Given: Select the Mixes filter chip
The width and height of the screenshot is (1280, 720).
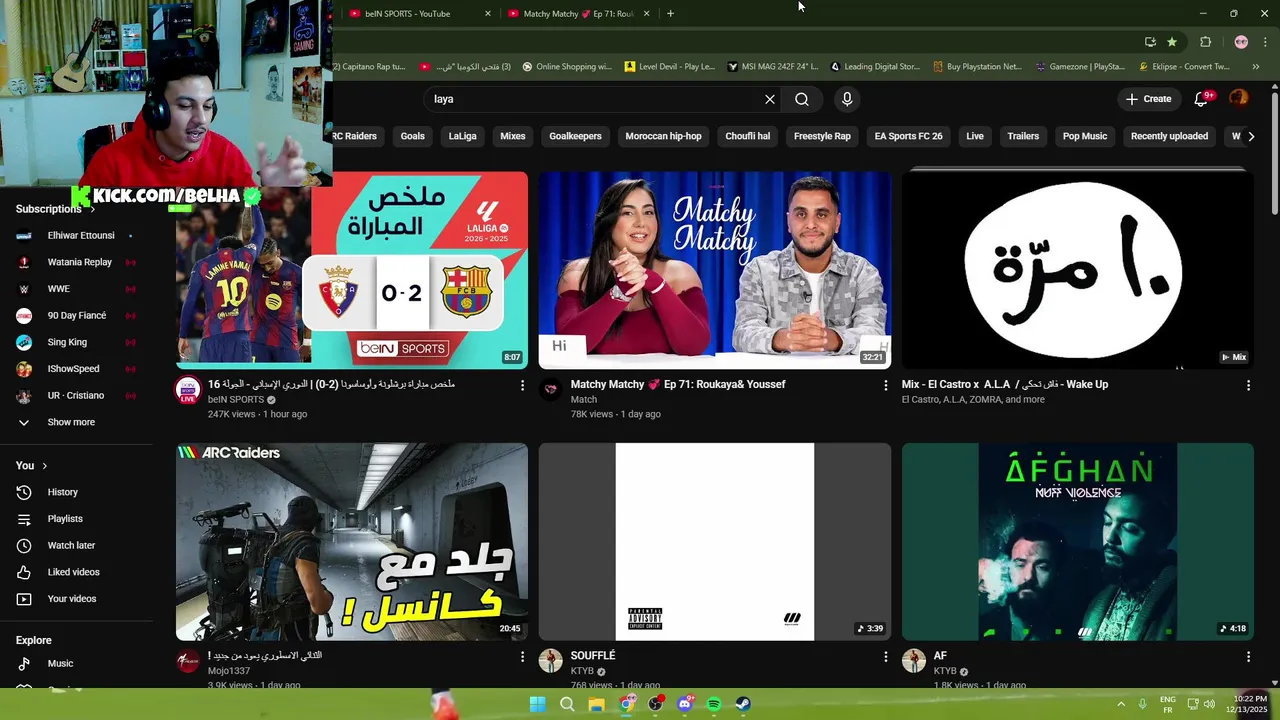Looking at the screenshot, I should (513, 136).
